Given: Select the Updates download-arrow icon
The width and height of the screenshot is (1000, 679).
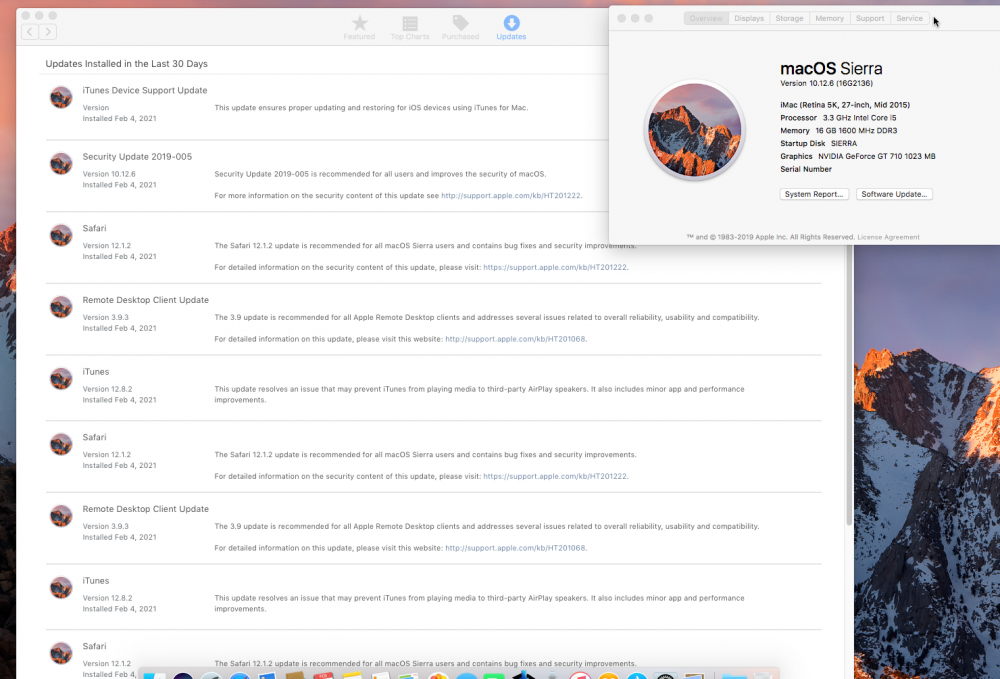Looking at the screenshot, I should point(511,23).
